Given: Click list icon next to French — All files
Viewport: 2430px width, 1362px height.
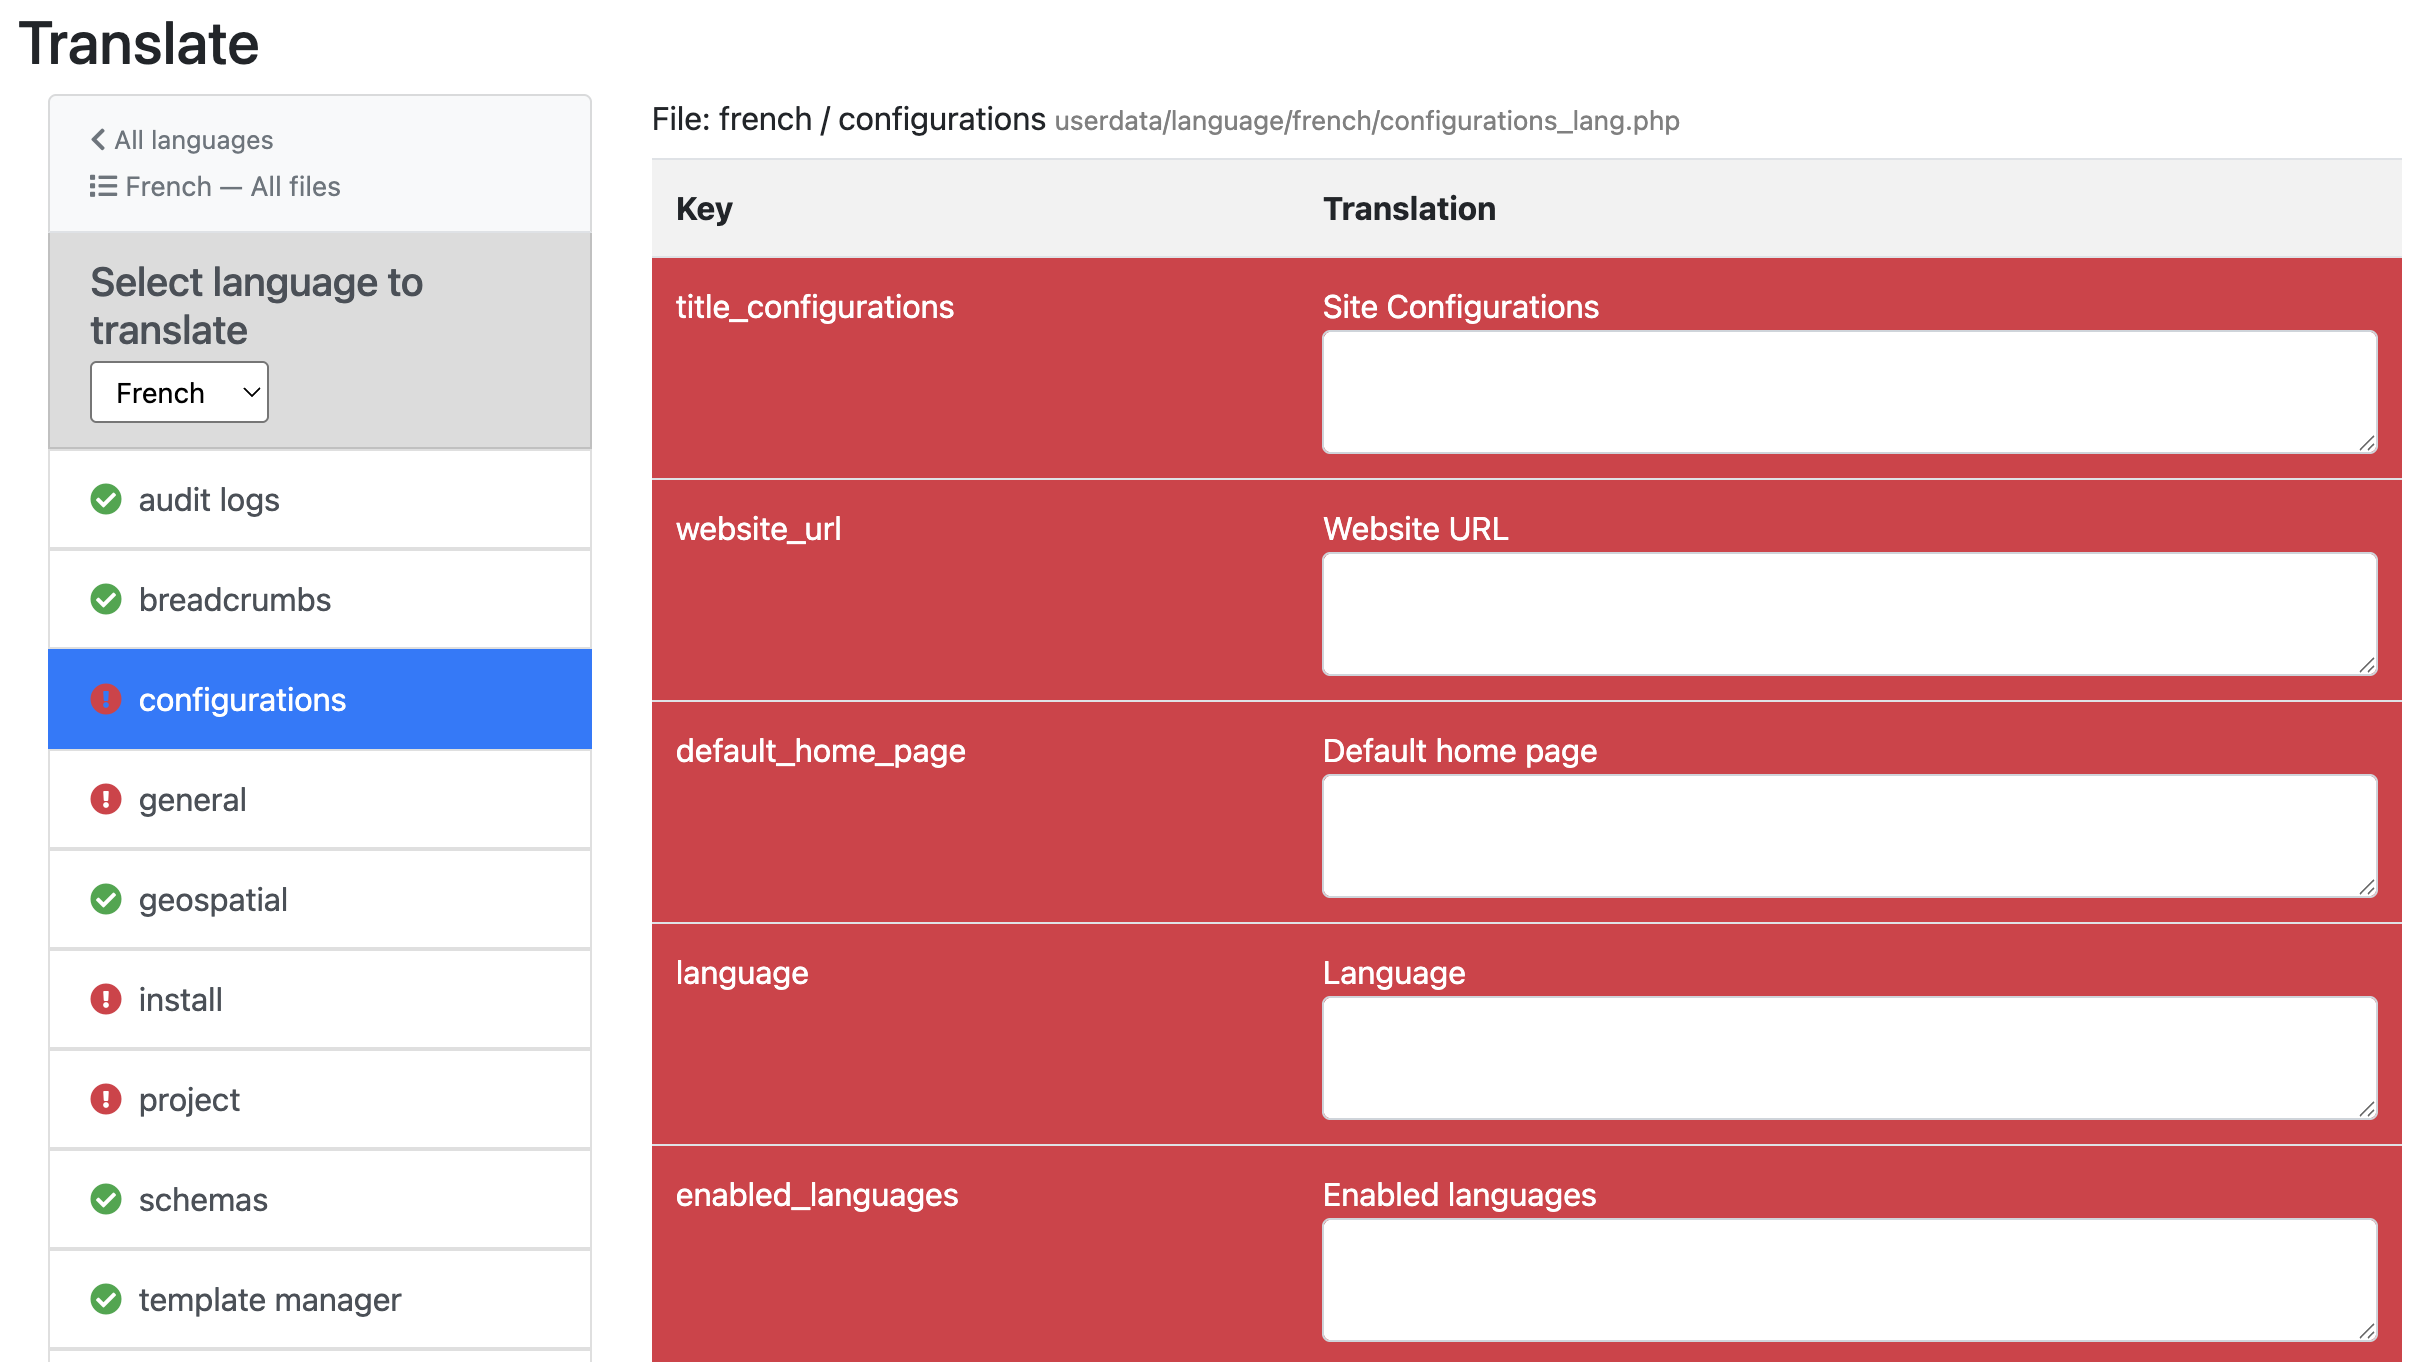Looking at the screenshot, I should (103, 187).
